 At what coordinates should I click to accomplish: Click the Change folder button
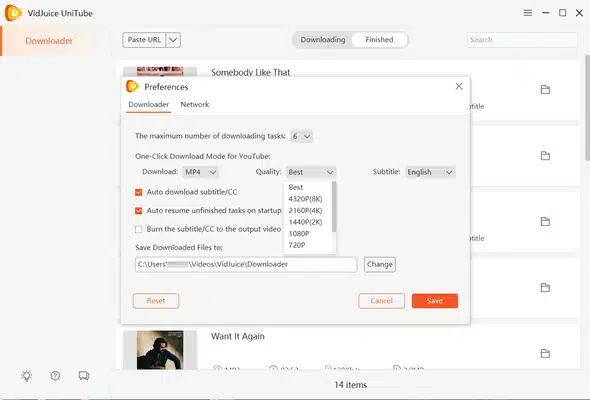coord(380,265)
